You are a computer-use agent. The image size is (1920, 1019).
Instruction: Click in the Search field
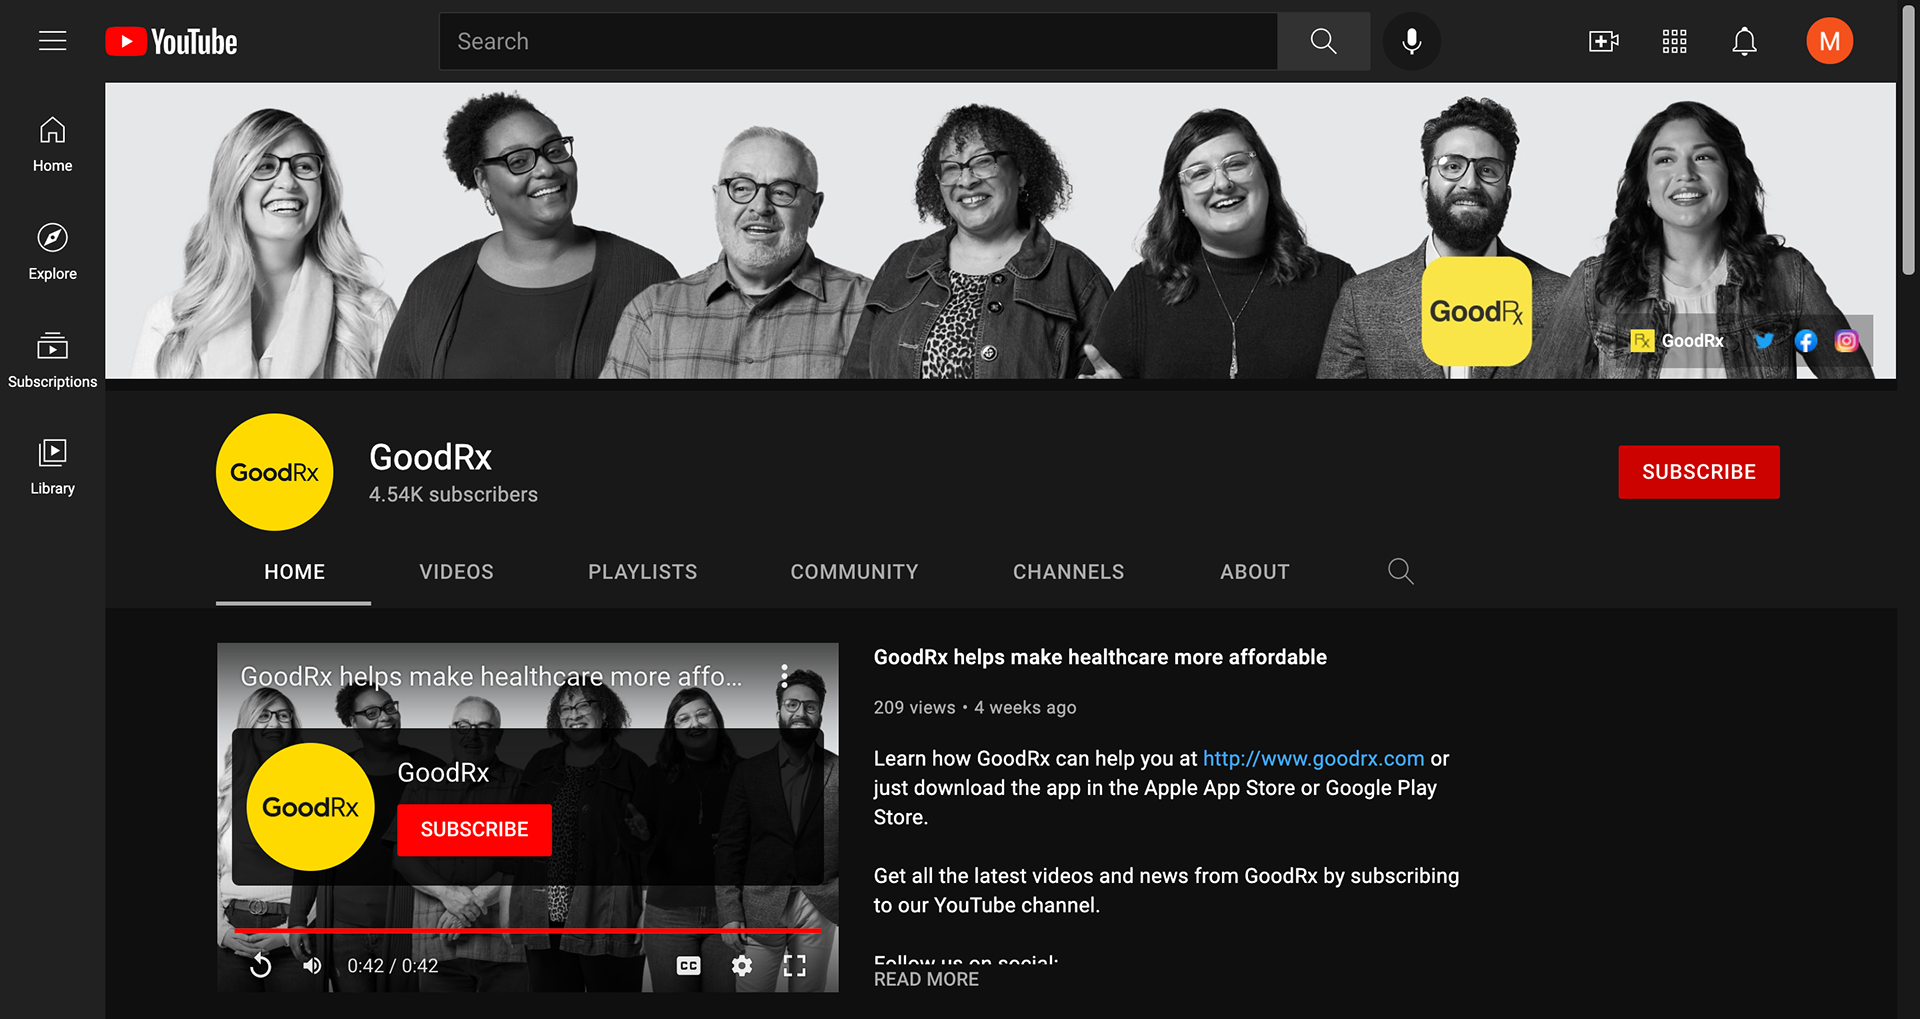(858, 41)
